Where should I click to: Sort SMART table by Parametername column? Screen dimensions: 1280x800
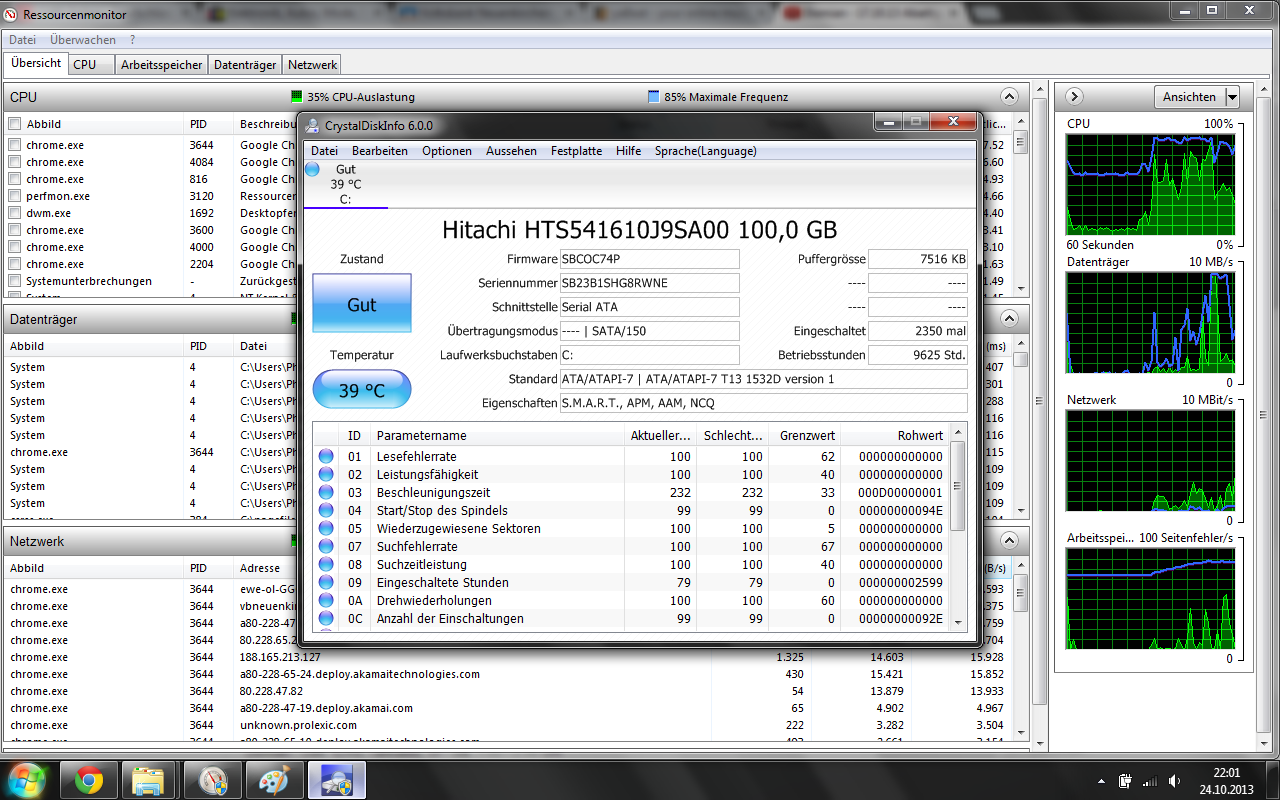coord(497,435)
